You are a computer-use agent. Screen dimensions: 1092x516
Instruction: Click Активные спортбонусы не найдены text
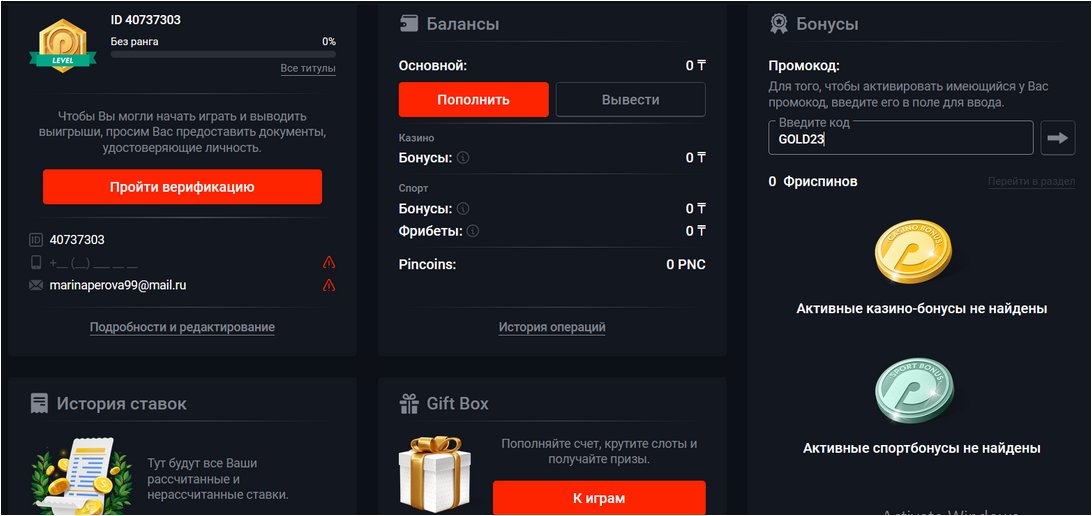coord(921,448)
